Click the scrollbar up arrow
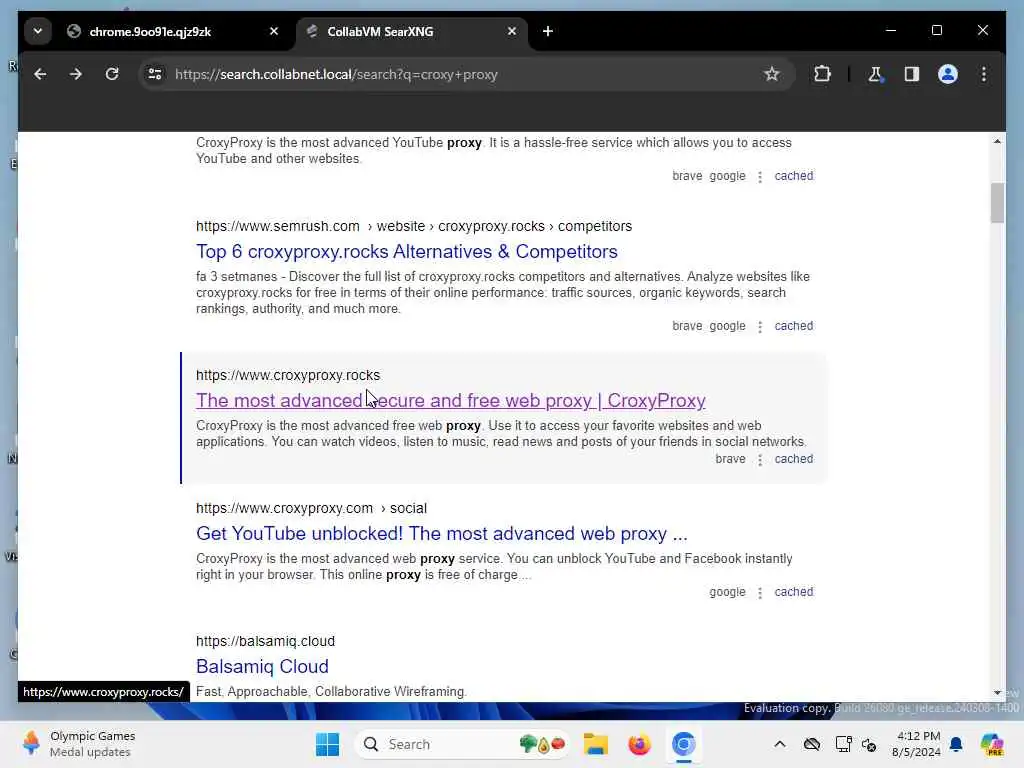This screenshot has width=1024, height=768. pos(997,142)
